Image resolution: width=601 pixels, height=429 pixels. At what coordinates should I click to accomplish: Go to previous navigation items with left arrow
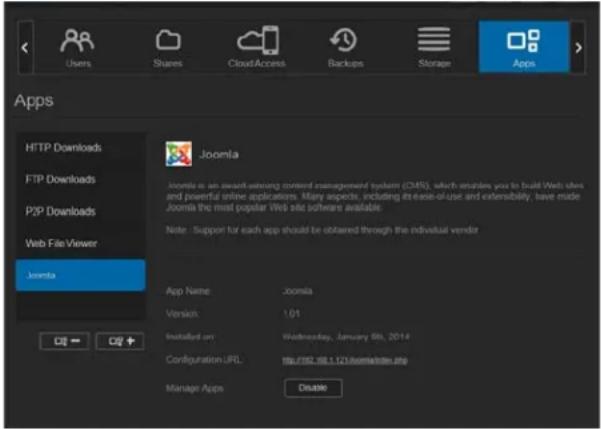click(x=25, y=48)
